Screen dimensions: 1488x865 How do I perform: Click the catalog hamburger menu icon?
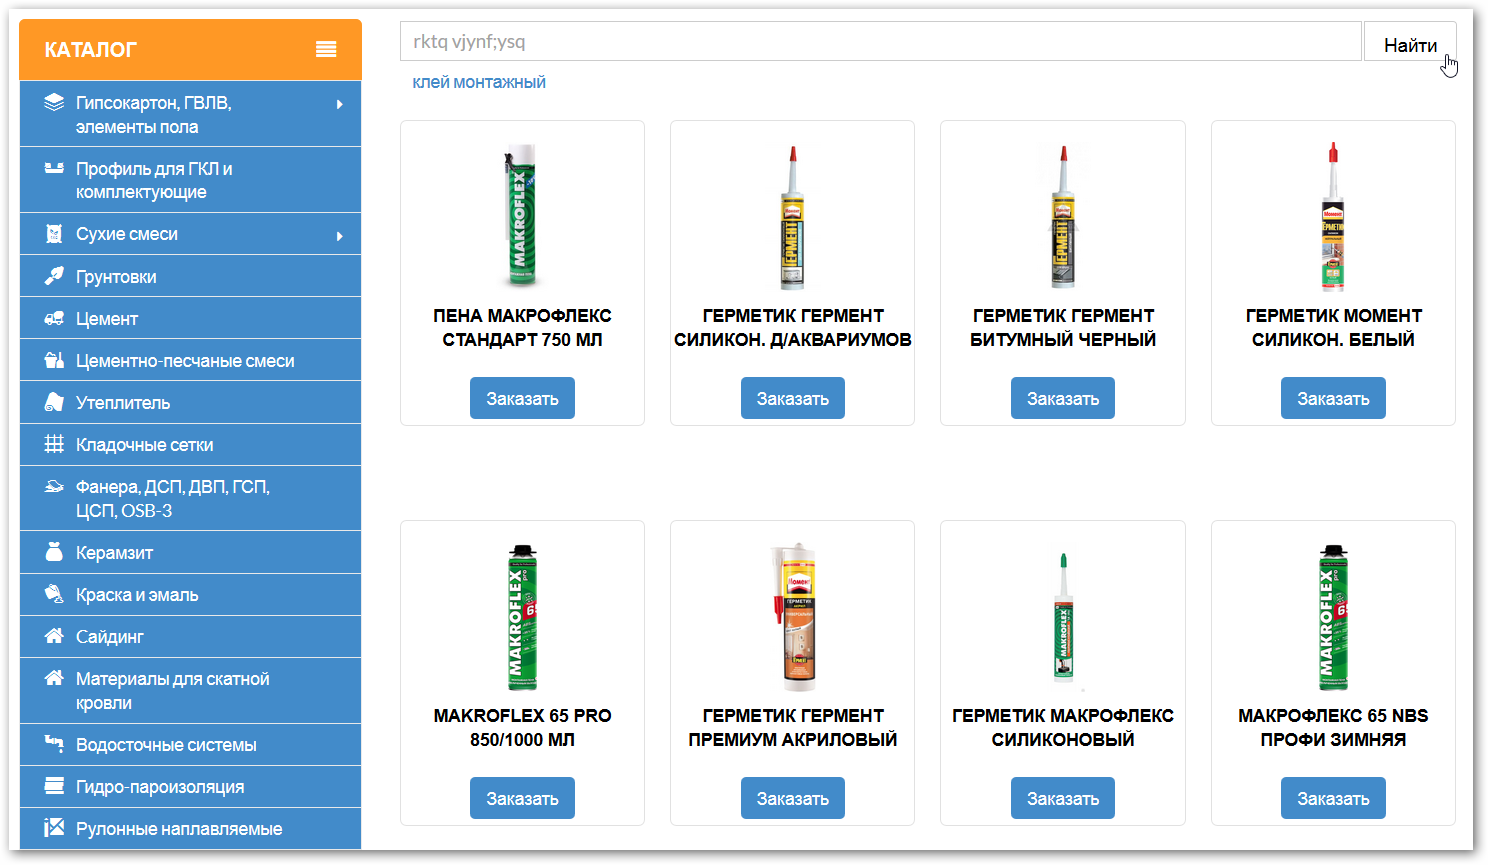coord(326,49)
